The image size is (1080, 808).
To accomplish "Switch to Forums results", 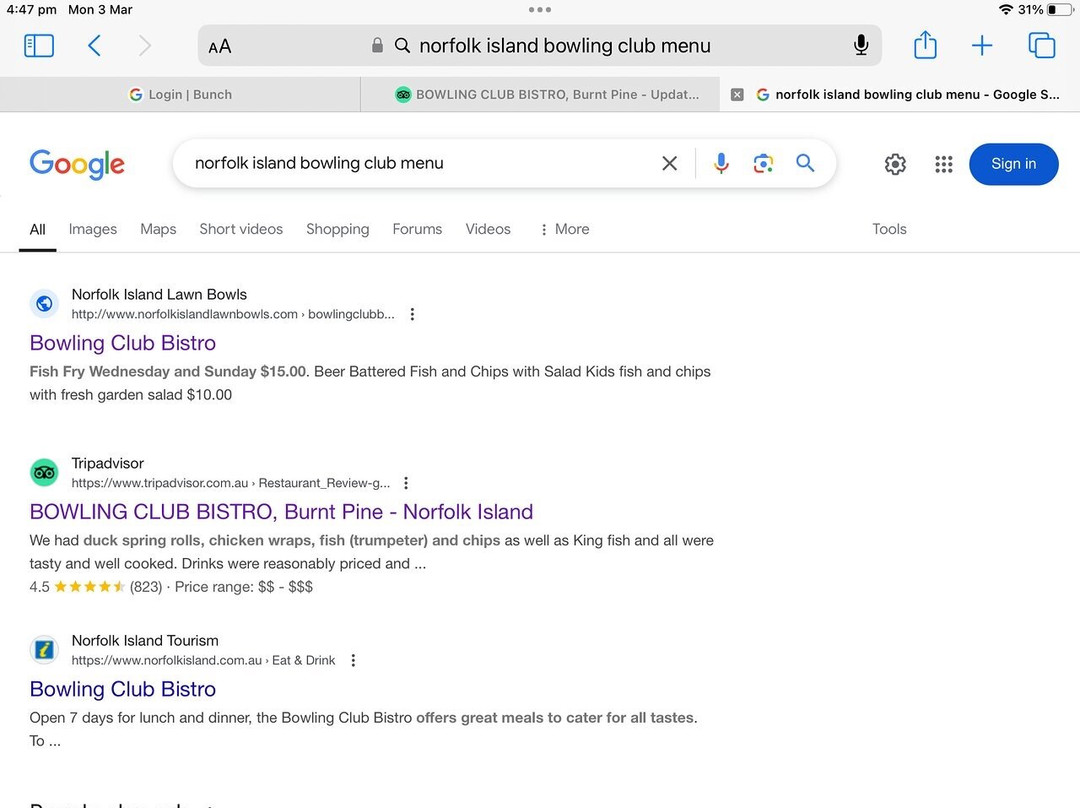I will [x=417, y=229].
